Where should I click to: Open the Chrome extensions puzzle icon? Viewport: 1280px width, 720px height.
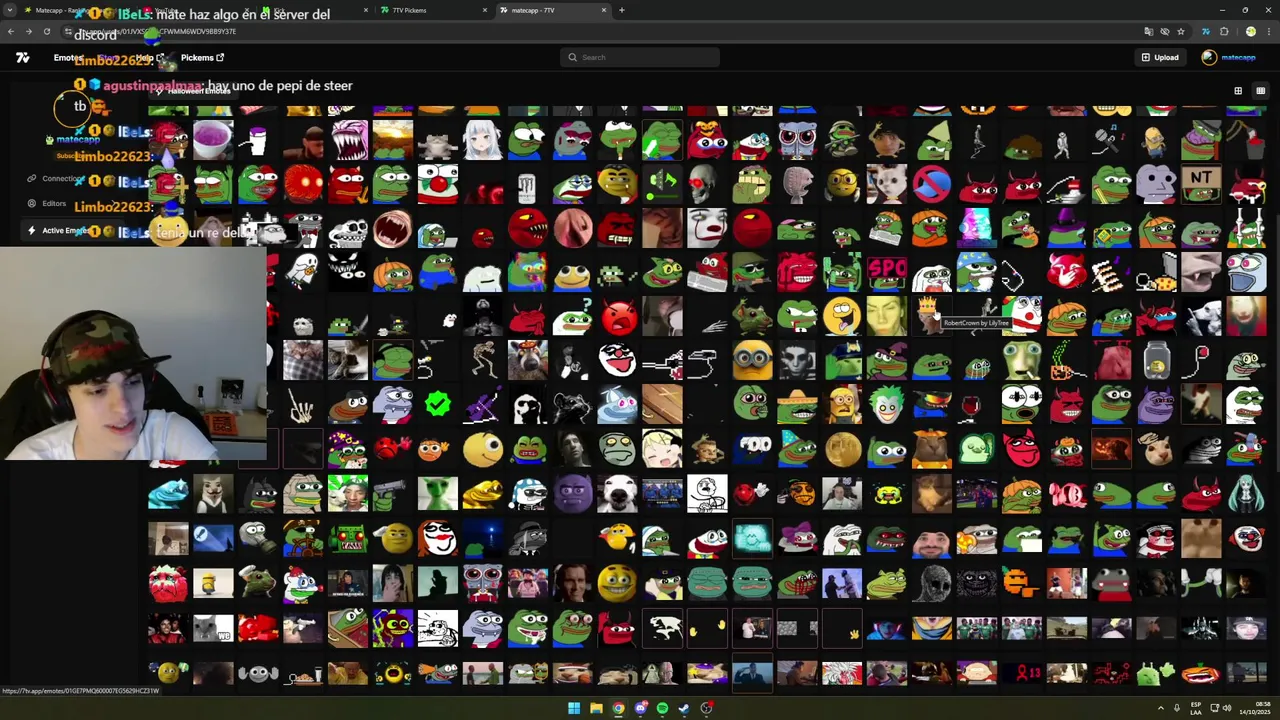pos(1224,31)
